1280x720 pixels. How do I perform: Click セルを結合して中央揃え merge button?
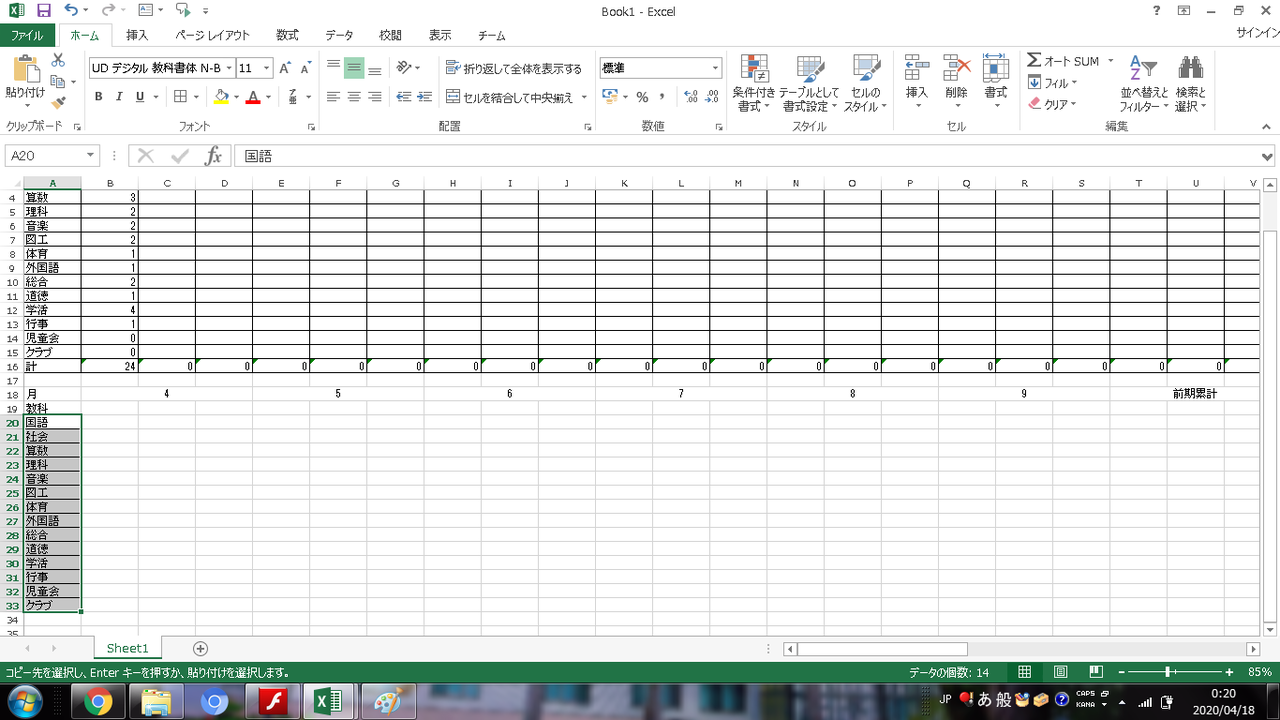(510, 97)
